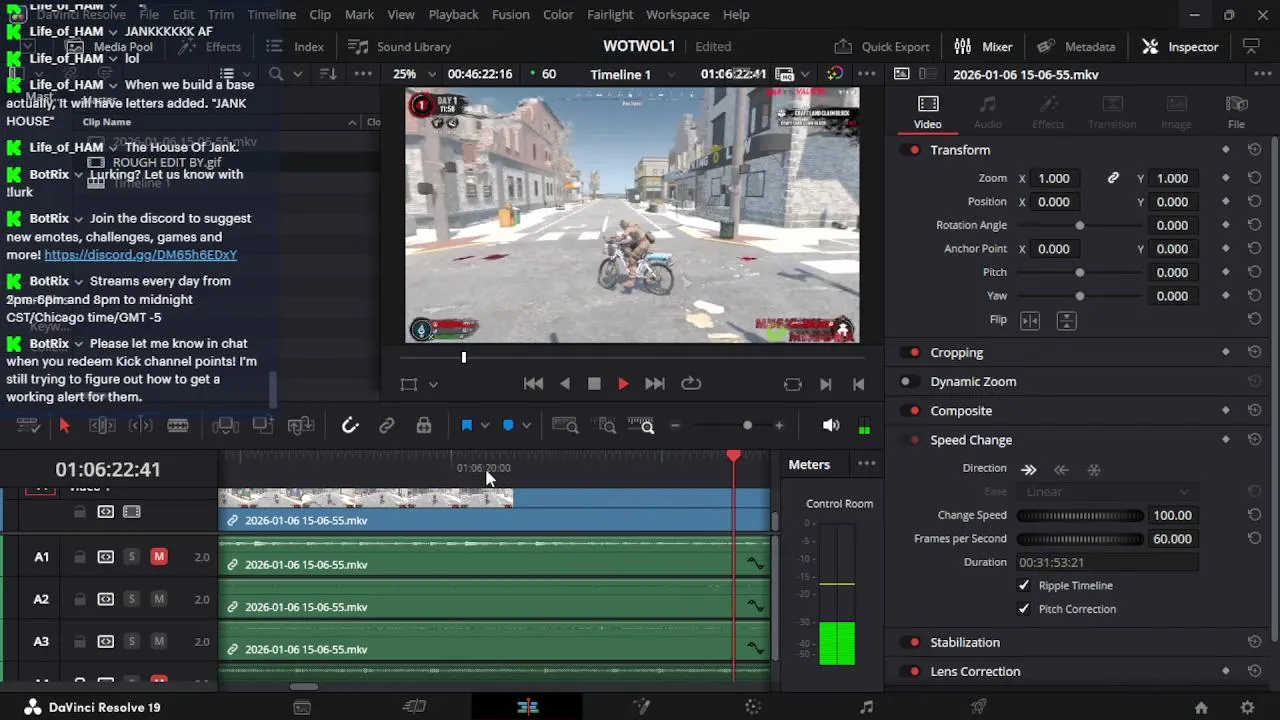
Task: Solo audio track A2
Action: [x=131, y=600]
